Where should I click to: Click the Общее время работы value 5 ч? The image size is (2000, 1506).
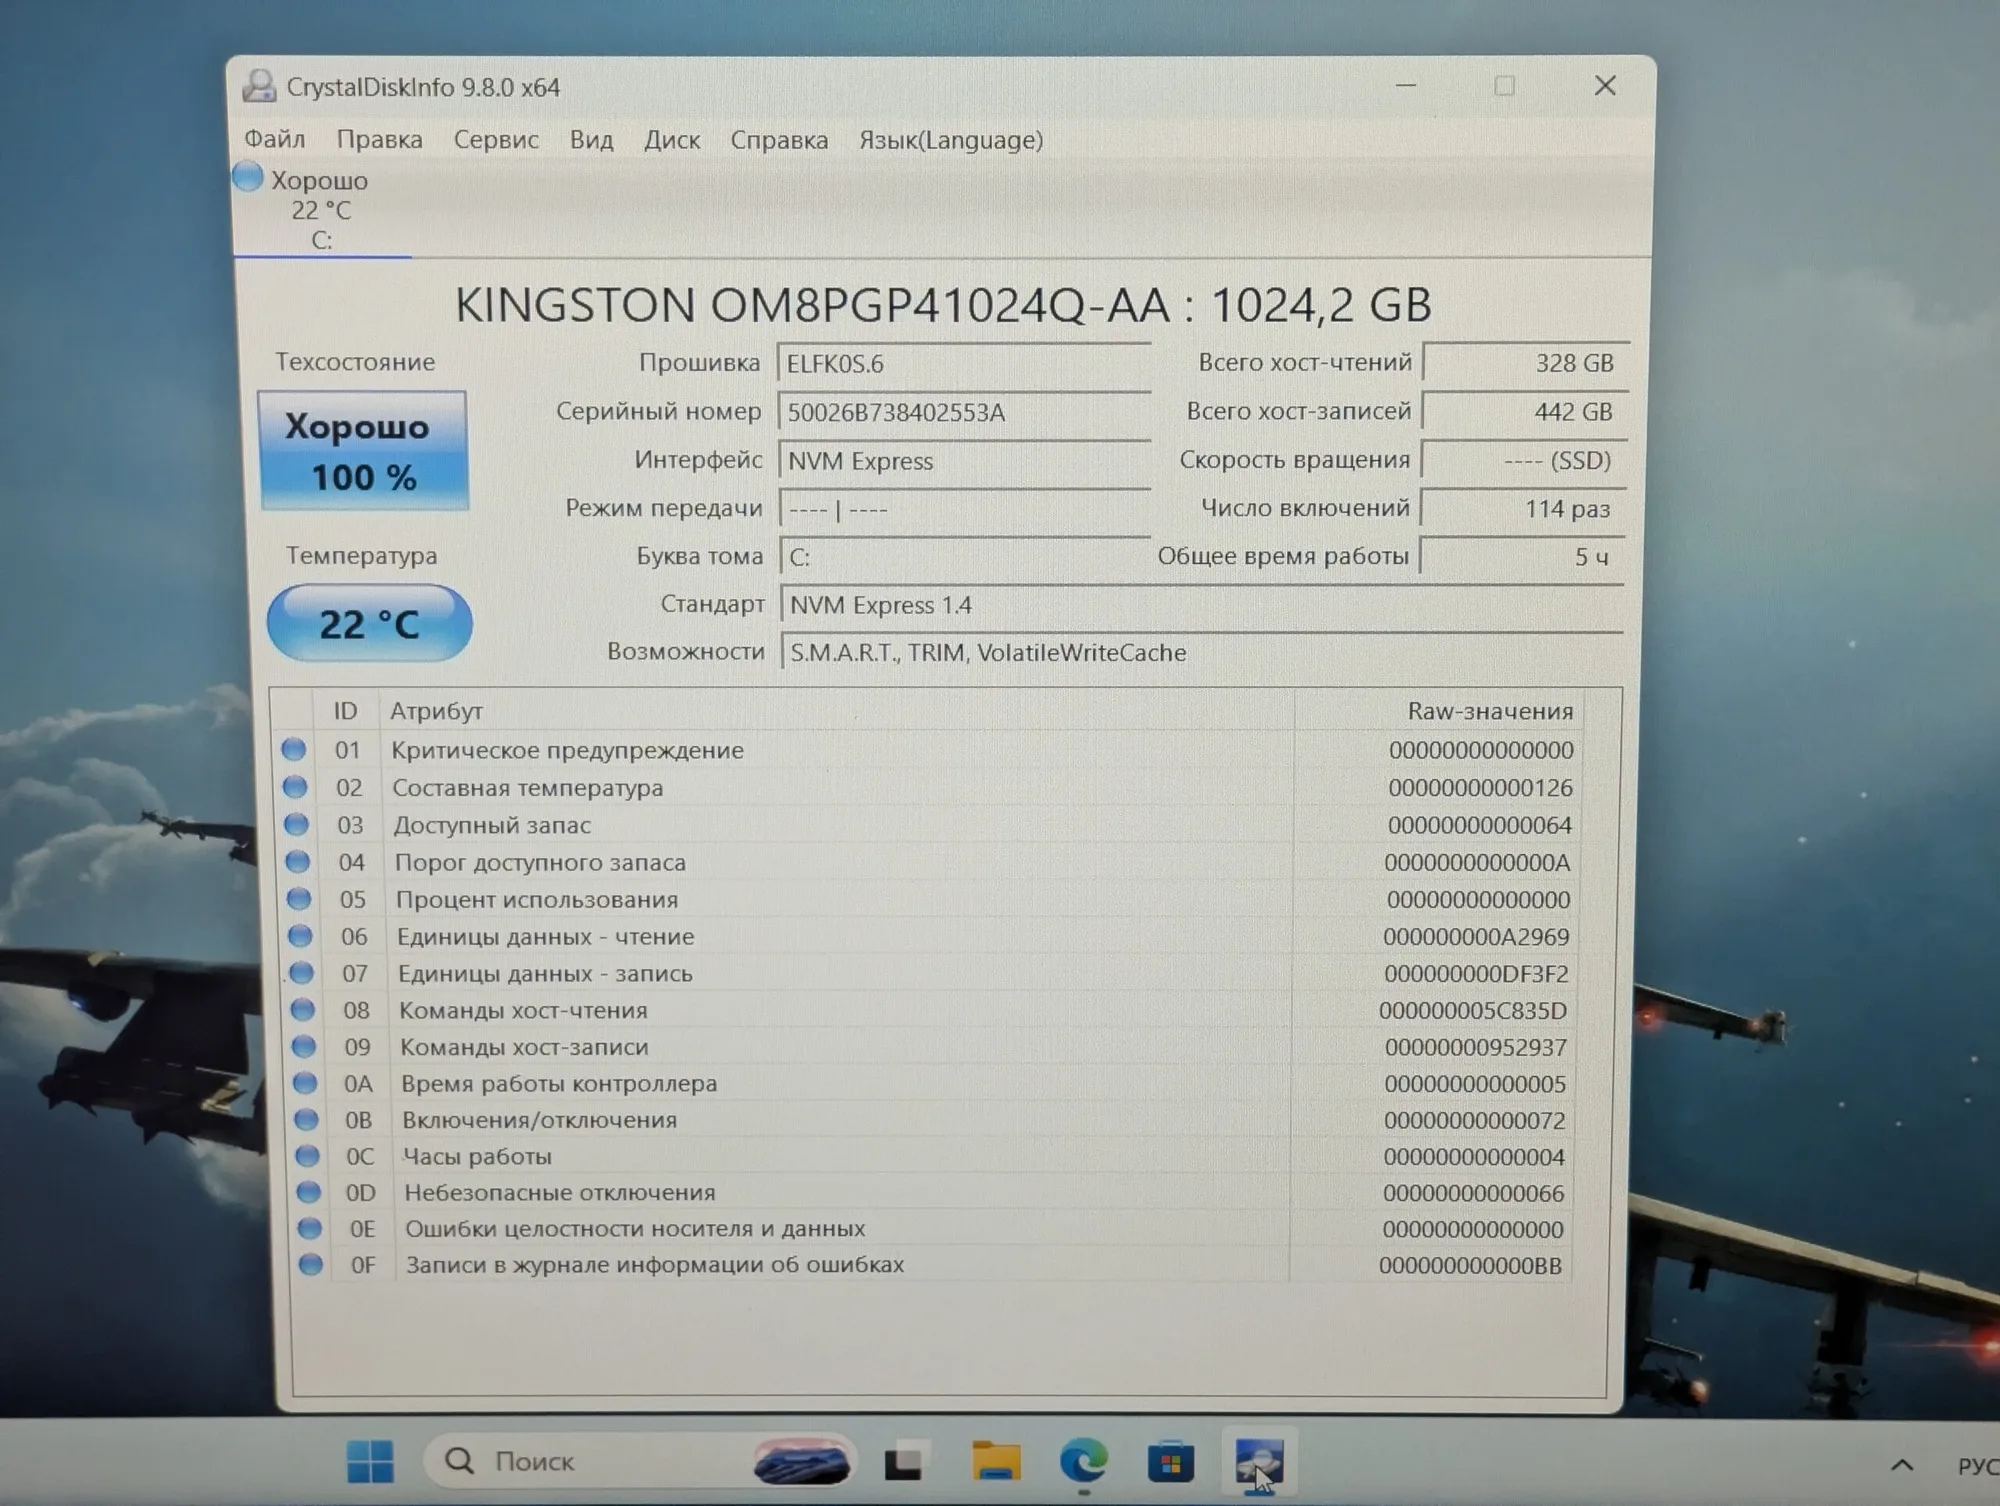click(1521, 557)
